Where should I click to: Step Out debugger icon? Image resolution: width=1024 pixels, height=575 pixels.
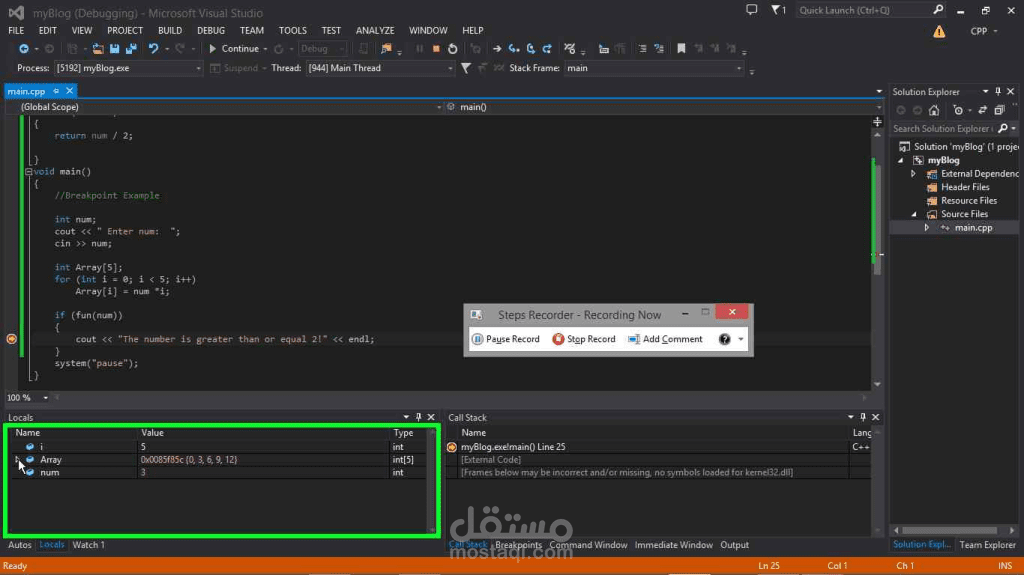[x=547, y=49]
